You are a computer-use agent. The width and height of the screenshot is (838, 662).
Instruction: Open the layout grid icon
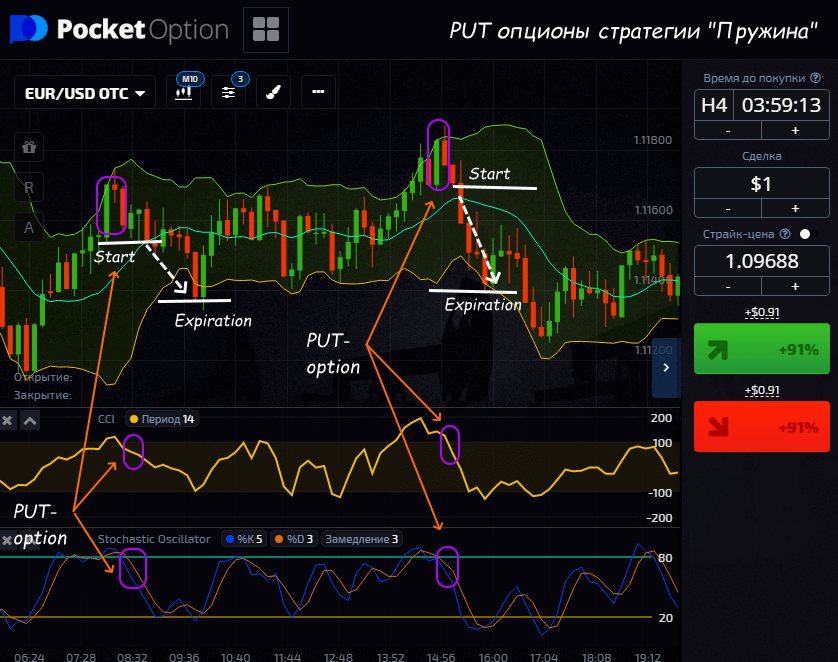[x=265, y=29]
